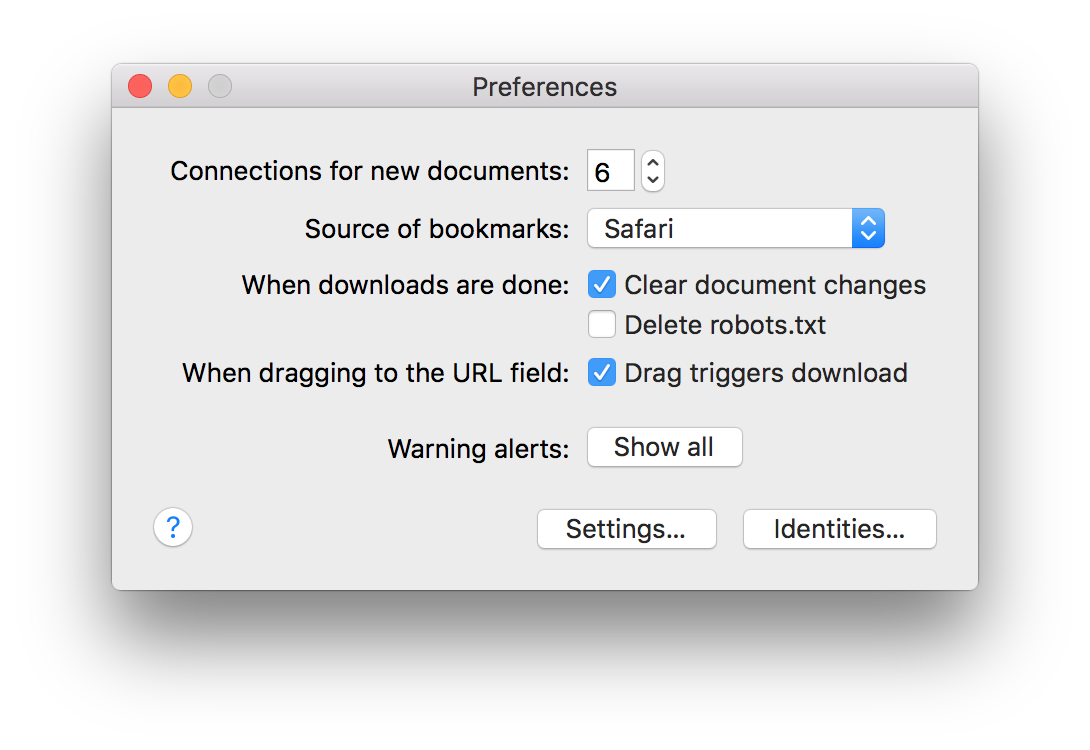Viewport: 1090px width, 750px height.
Task: Show all warning alerts
Action: pos(664,447)
